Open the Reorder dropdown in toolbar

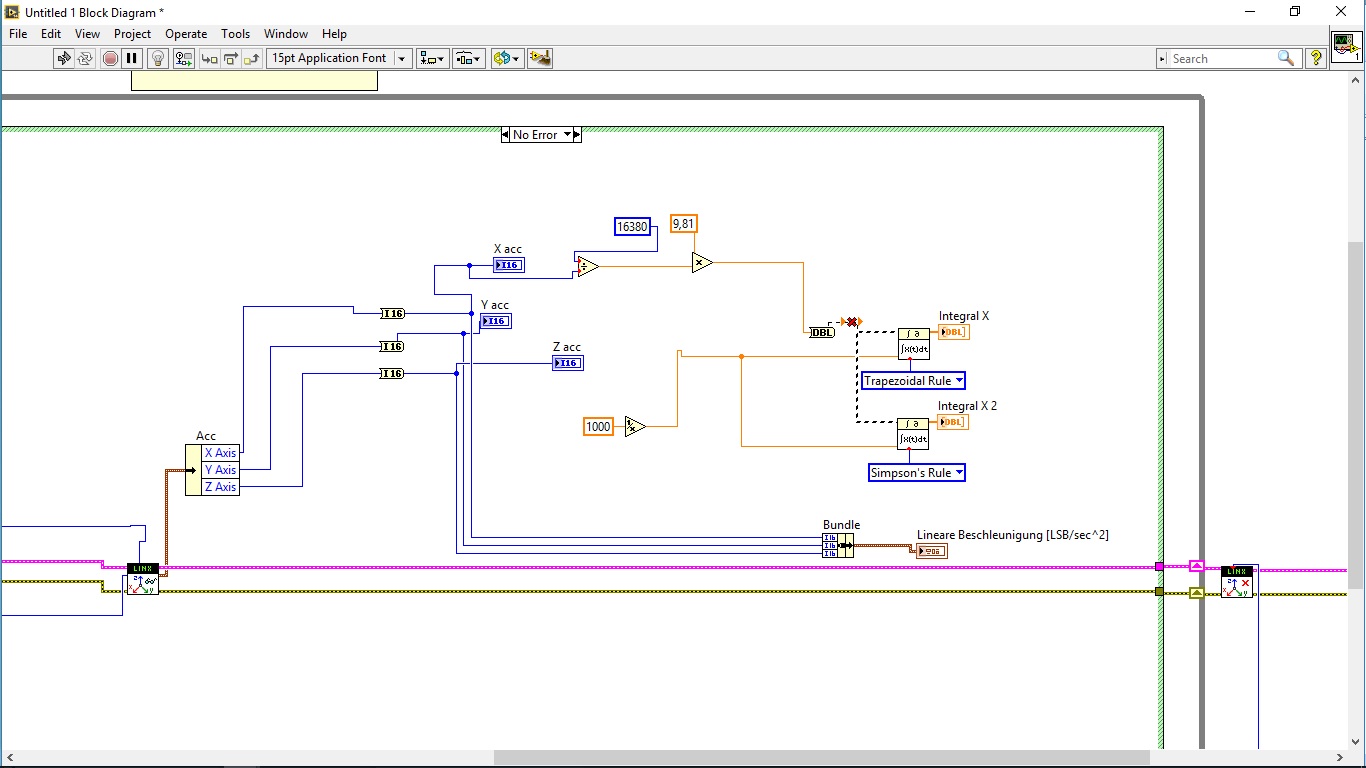click(x=507, y=58)
